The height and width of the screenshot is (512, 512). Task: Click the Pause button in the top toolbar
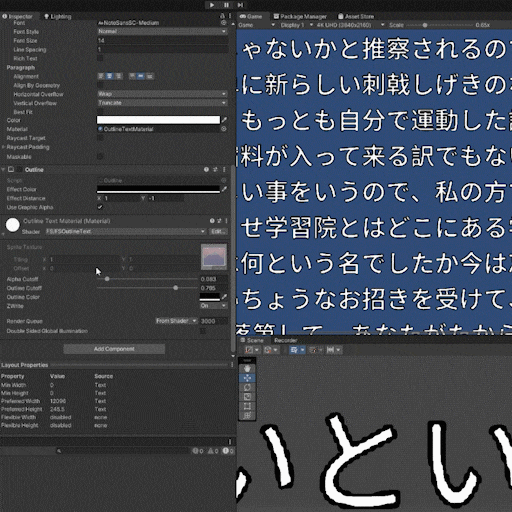pos(226,5)
